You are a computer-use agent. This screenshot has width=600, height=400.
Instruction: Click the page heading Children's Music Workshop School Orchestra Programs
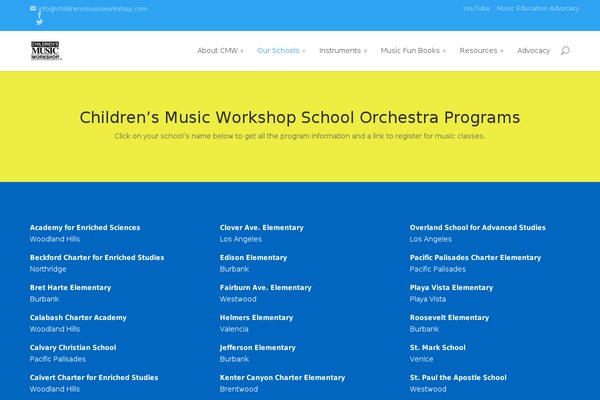click(300, 118)
